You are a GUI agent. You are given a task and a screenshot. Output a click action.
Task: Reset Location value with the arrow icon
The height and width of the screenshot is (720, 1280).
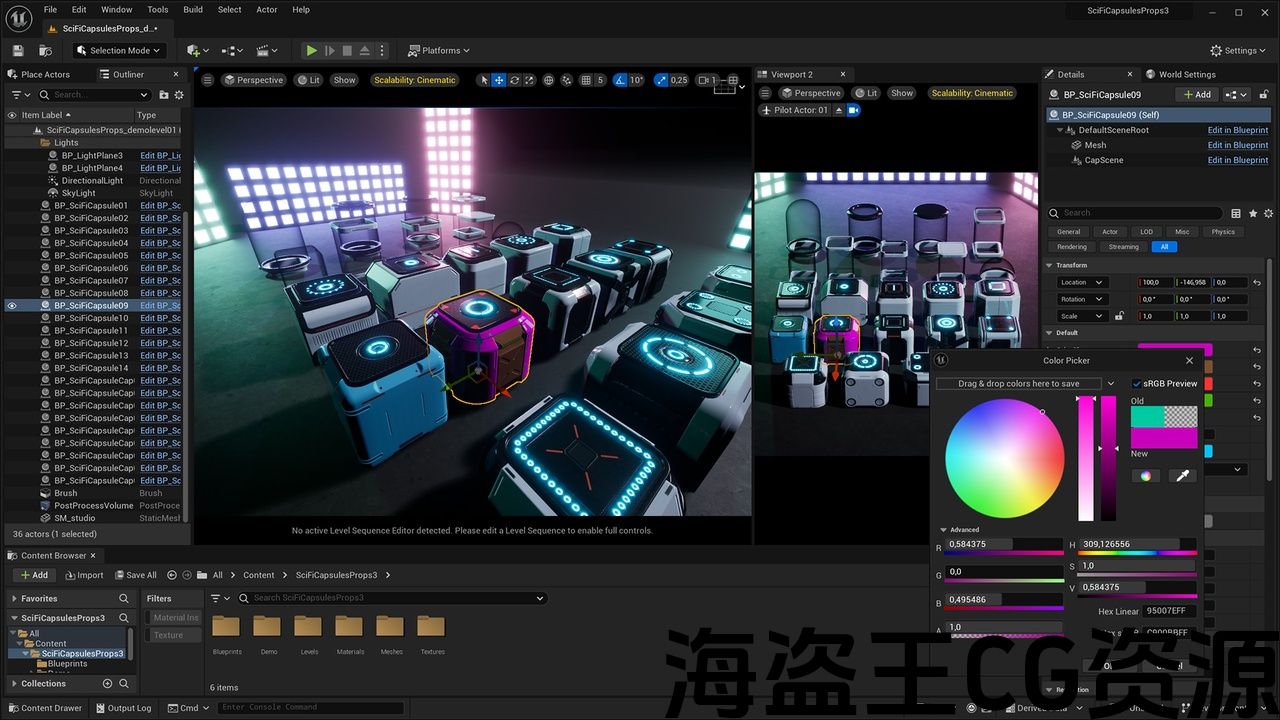click(x=1257, y=282)
